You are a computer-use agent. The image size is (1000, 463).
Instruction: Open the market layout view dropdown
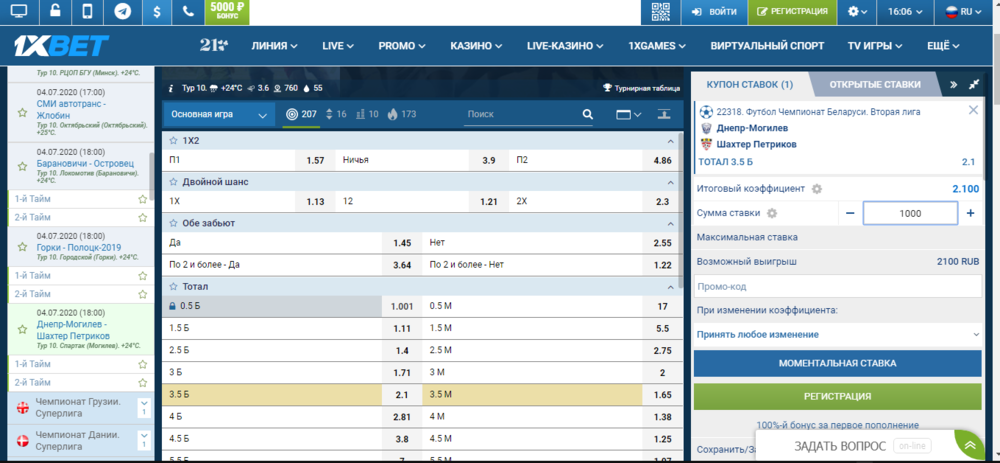tap(628, 115)
